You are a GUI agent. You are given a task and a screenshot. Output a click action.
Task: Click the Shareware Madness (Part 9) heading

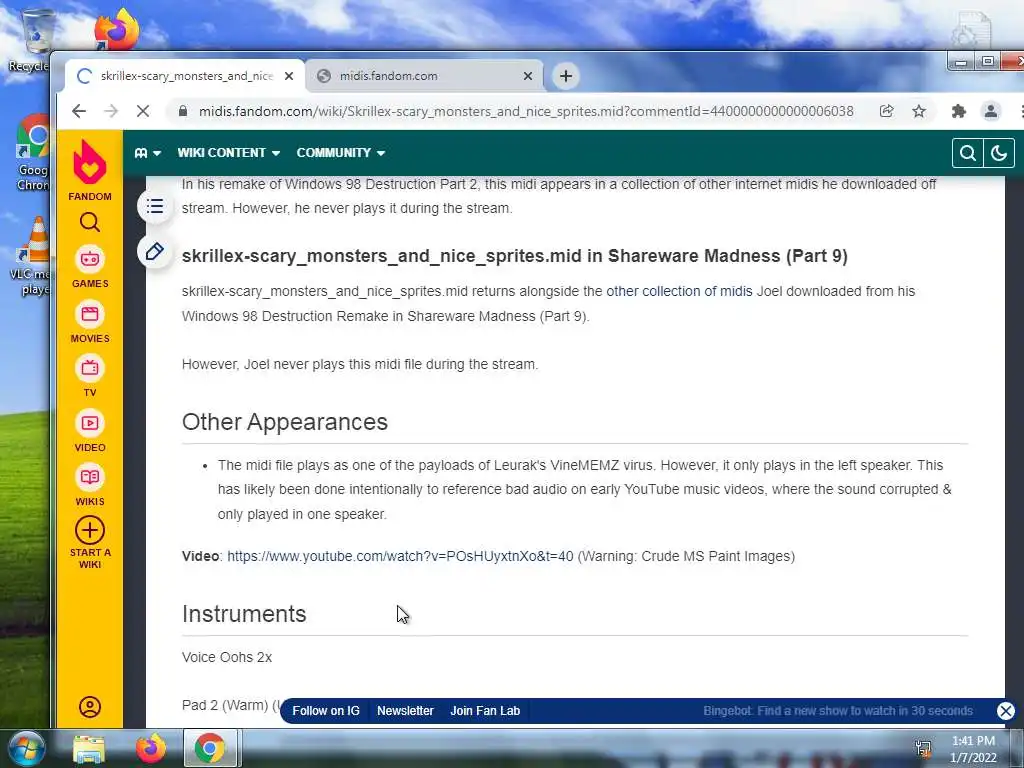tap(515, 255)
